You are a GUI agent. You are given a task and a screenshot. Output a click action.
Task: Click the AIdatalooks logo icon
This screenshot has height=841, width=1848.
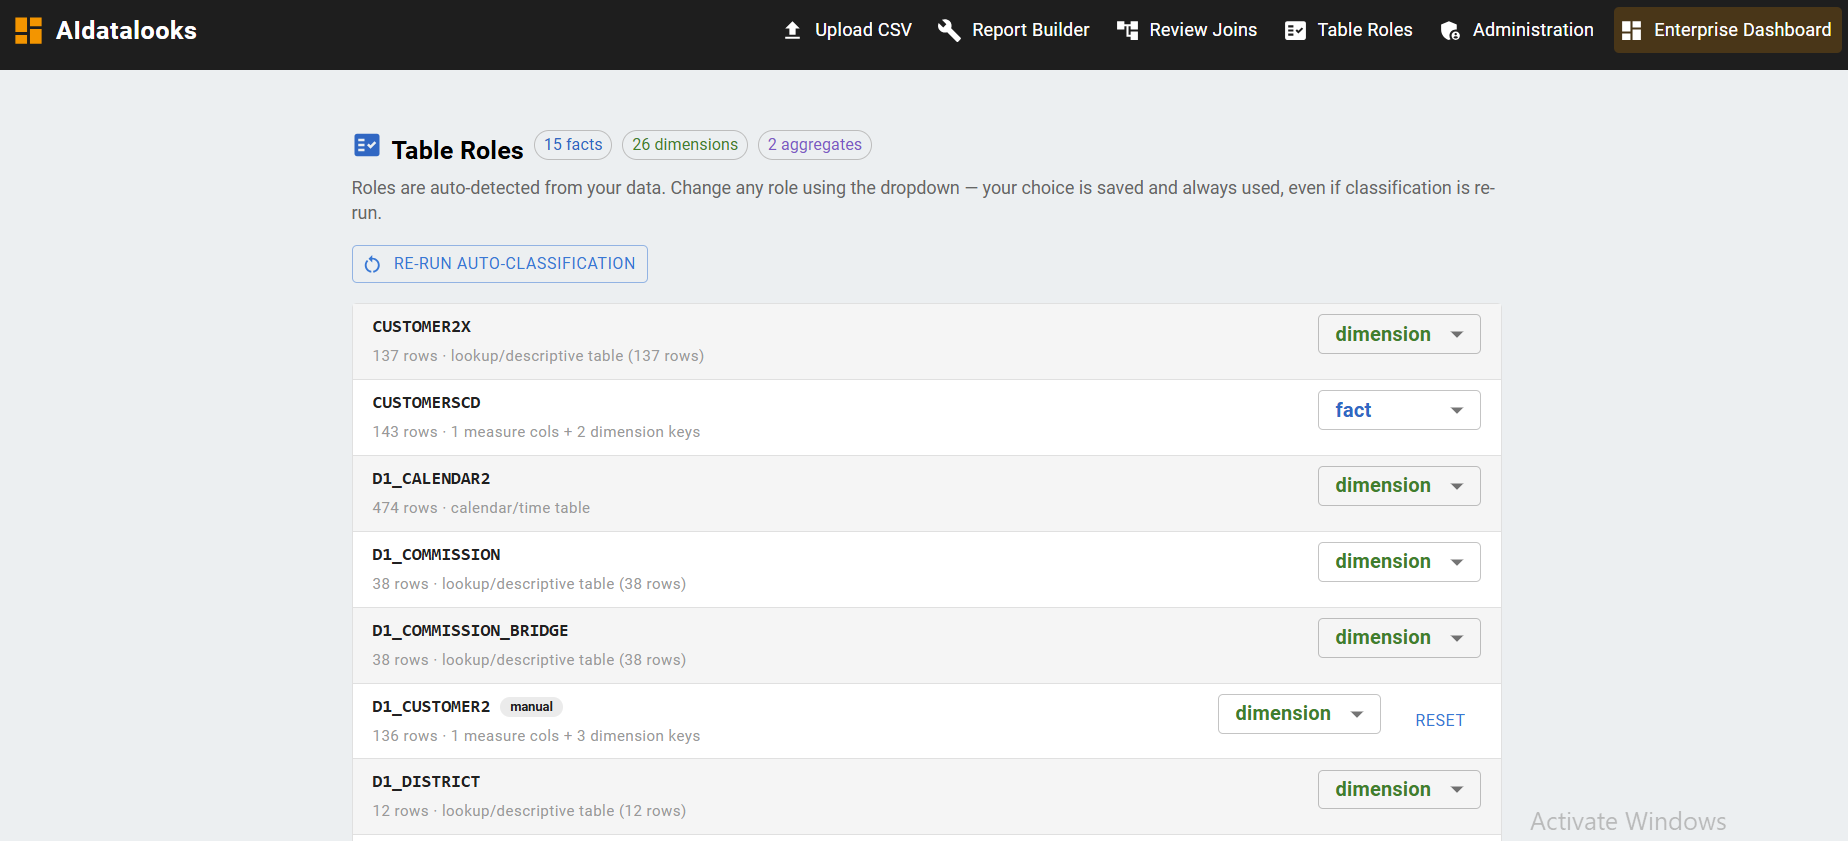coord(29,30)
